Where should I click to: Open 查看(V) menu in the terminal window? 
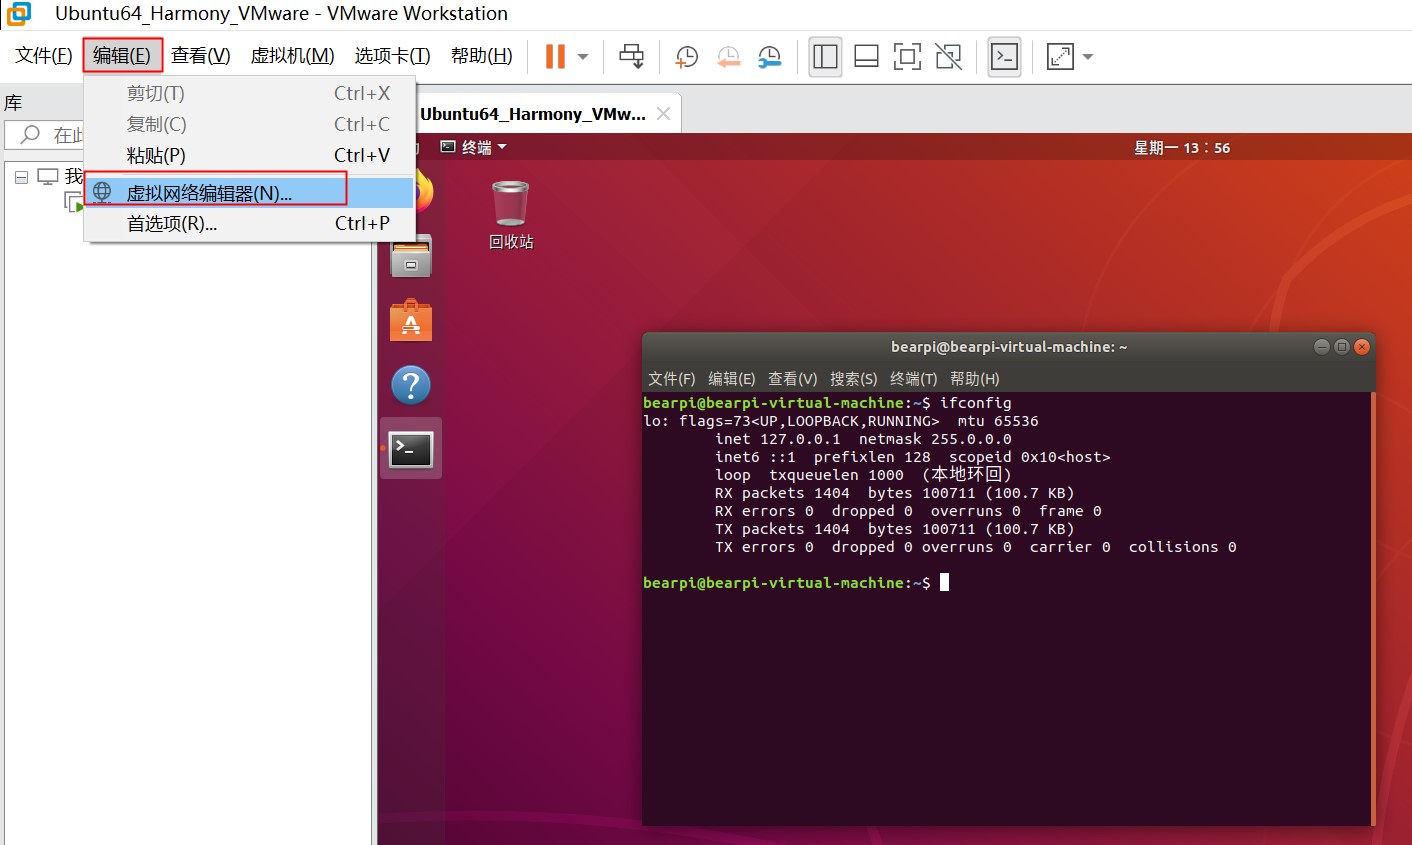(793, 379)
